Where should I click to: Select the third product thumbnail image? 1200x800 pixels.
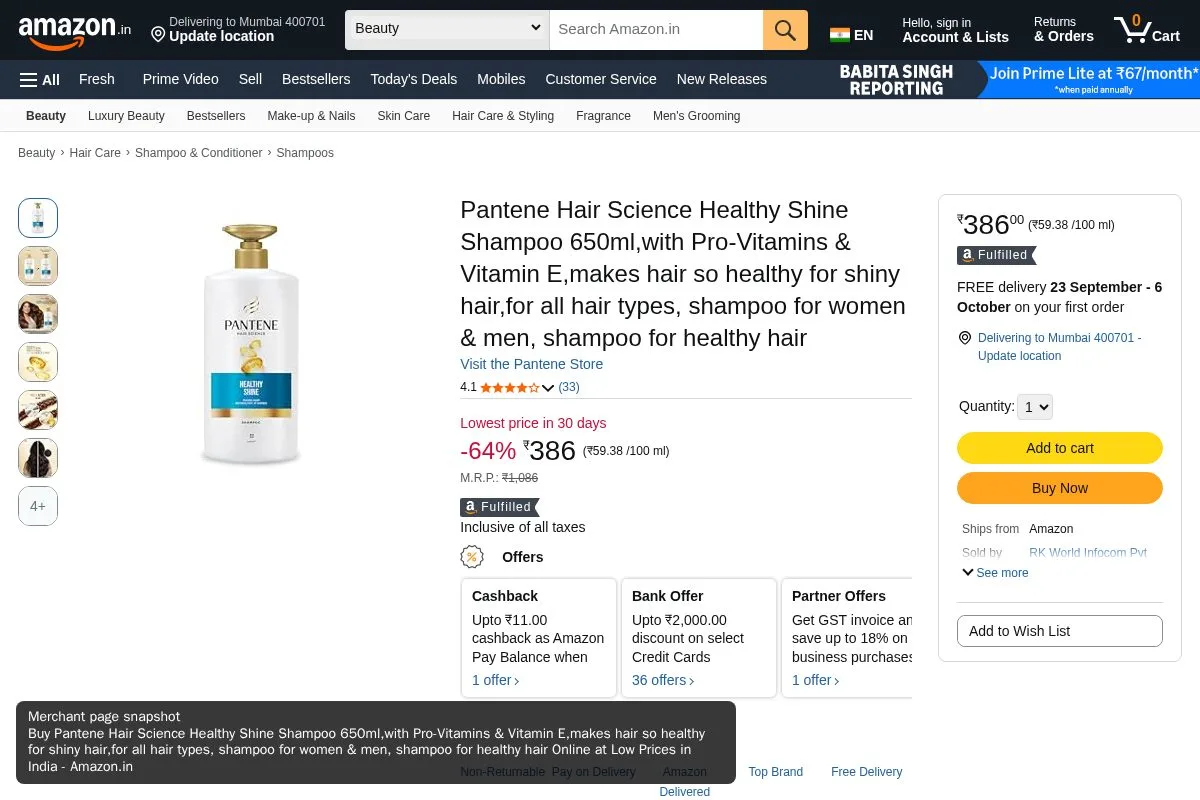tap(38, 314)
